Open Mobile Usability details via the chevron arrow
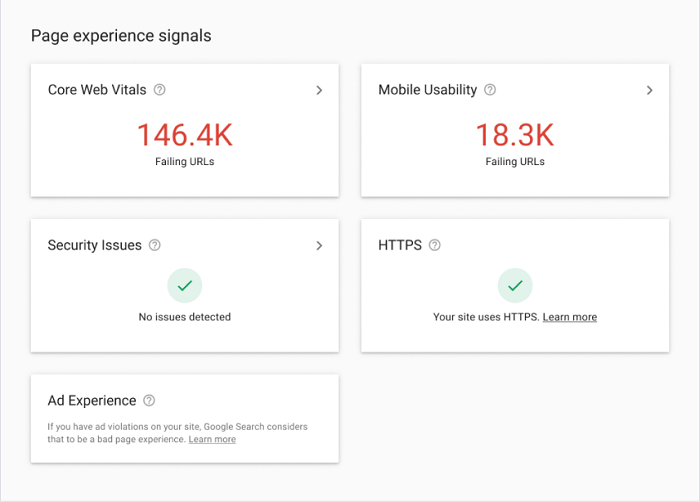 coord(649,90)
